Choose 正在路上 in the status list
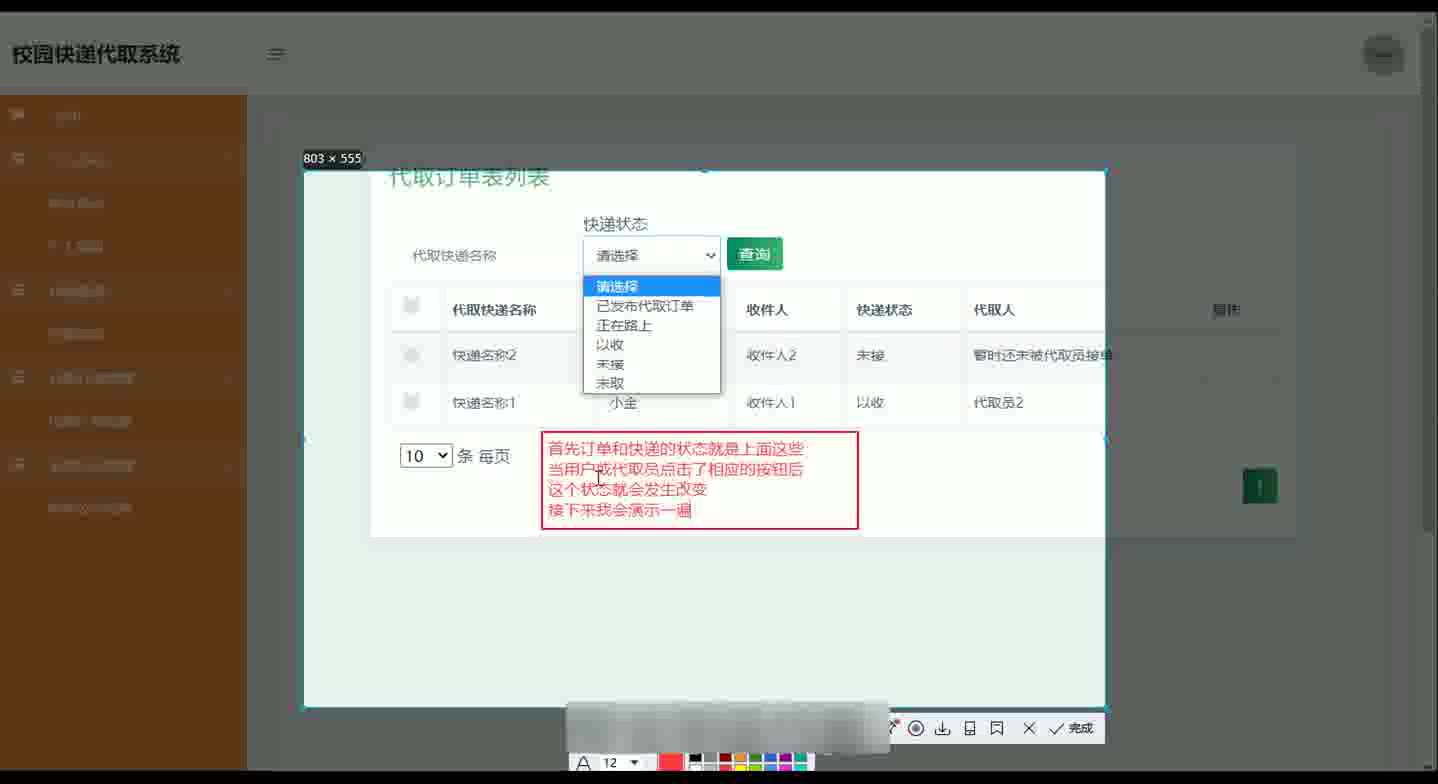1438x784 pixels. (x=652, y=325)
